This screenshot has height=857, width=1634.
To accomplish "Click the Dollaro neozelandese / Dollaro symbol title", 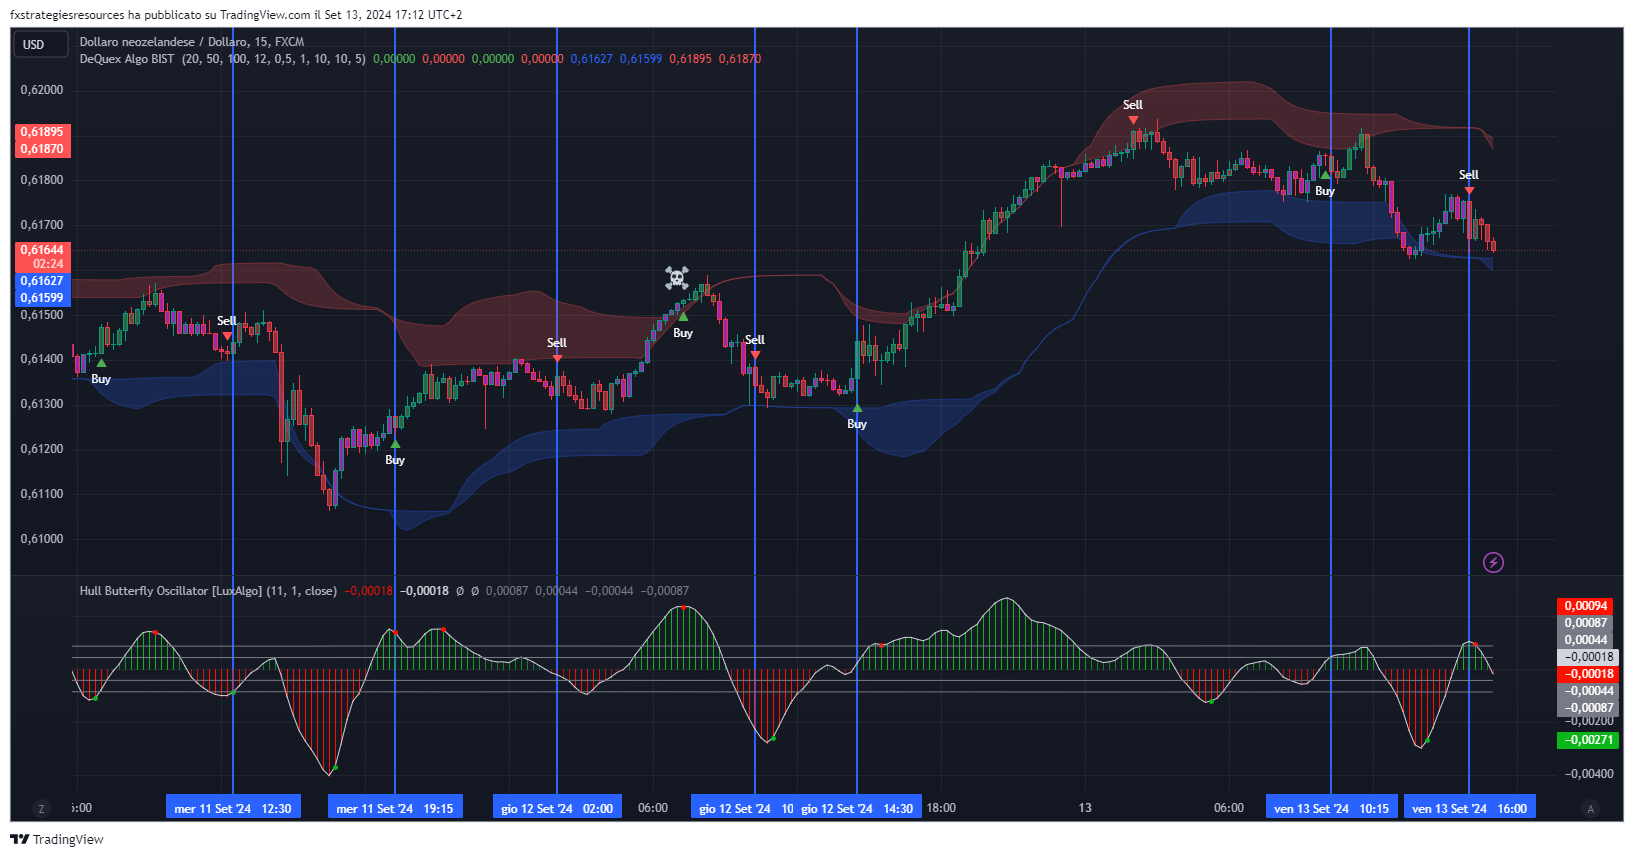I will [192, 42].
